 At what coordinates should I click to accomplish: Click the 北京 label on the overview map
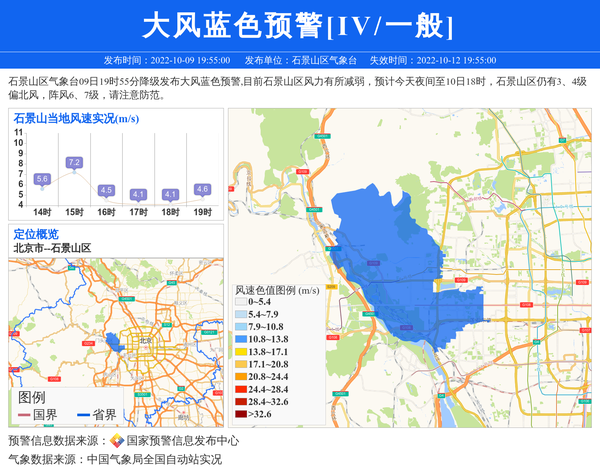[146, 340]
